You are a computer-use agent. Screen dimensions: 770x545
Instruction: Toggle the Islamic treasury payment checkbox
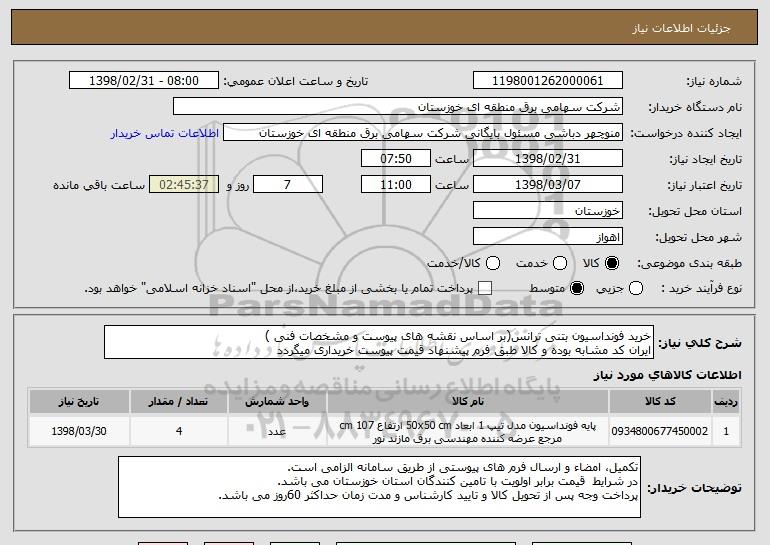click(486, 289)
